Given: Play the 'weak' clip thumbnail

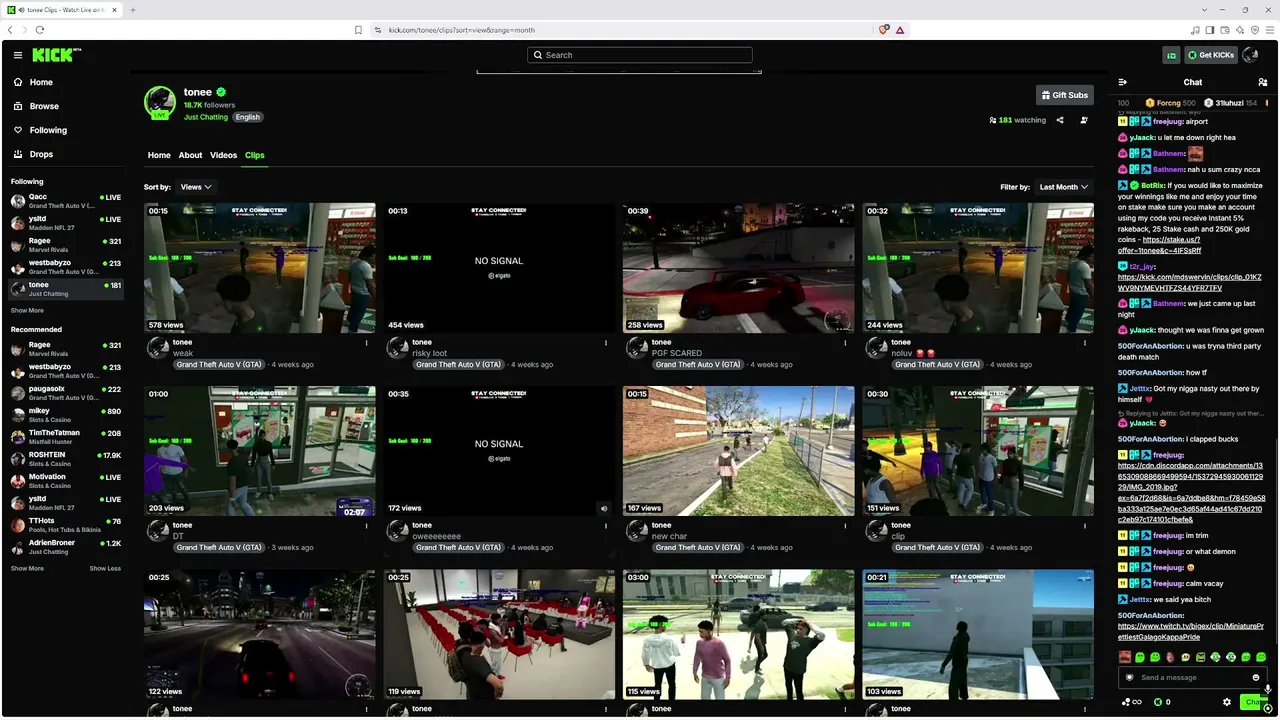Looking at the screenshot, I should (260, 268).
